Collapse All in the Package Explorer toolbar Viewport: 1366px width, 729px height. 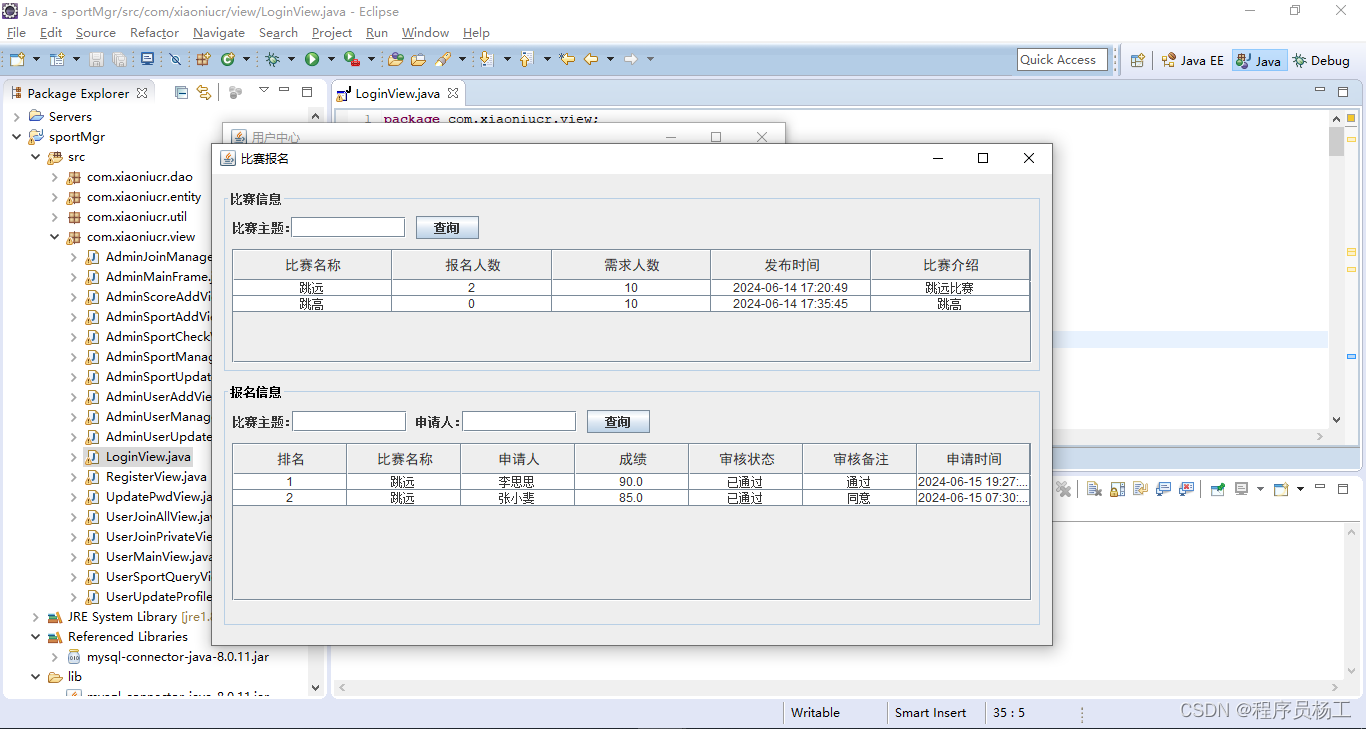pos(181,92)
